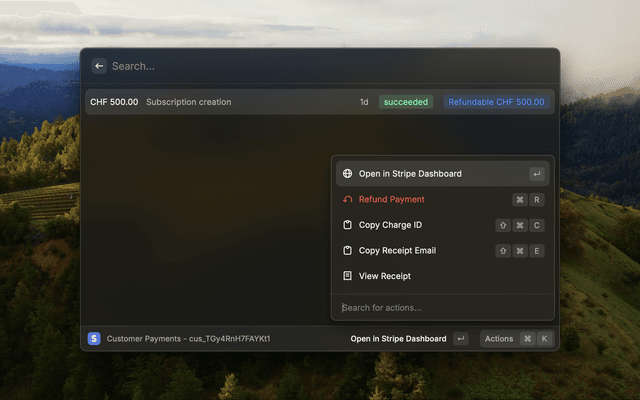Click the globe icon for Stripe Dashboard
The height and width of the screenshot is (400, 640).
pos(347,173)
